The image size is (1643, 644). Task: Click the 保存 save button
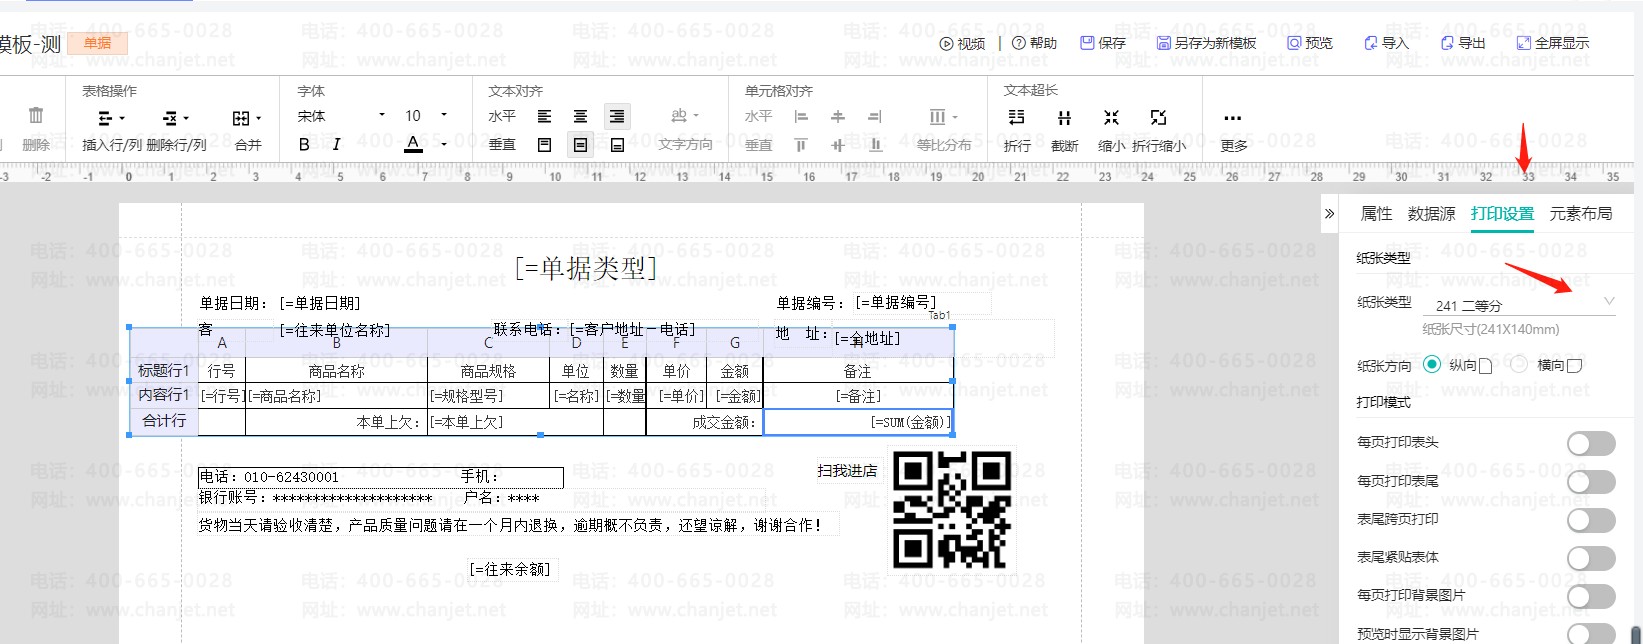(x=1103, y=43)
